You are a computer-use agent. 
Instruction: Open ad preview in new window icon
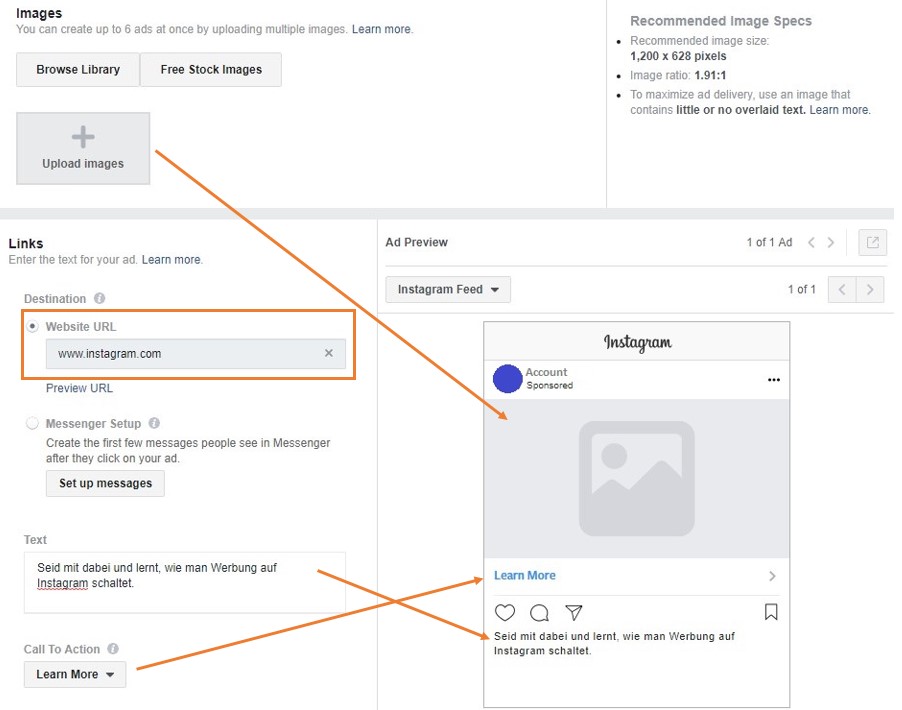pyautogui.click(x=873, y=242)
